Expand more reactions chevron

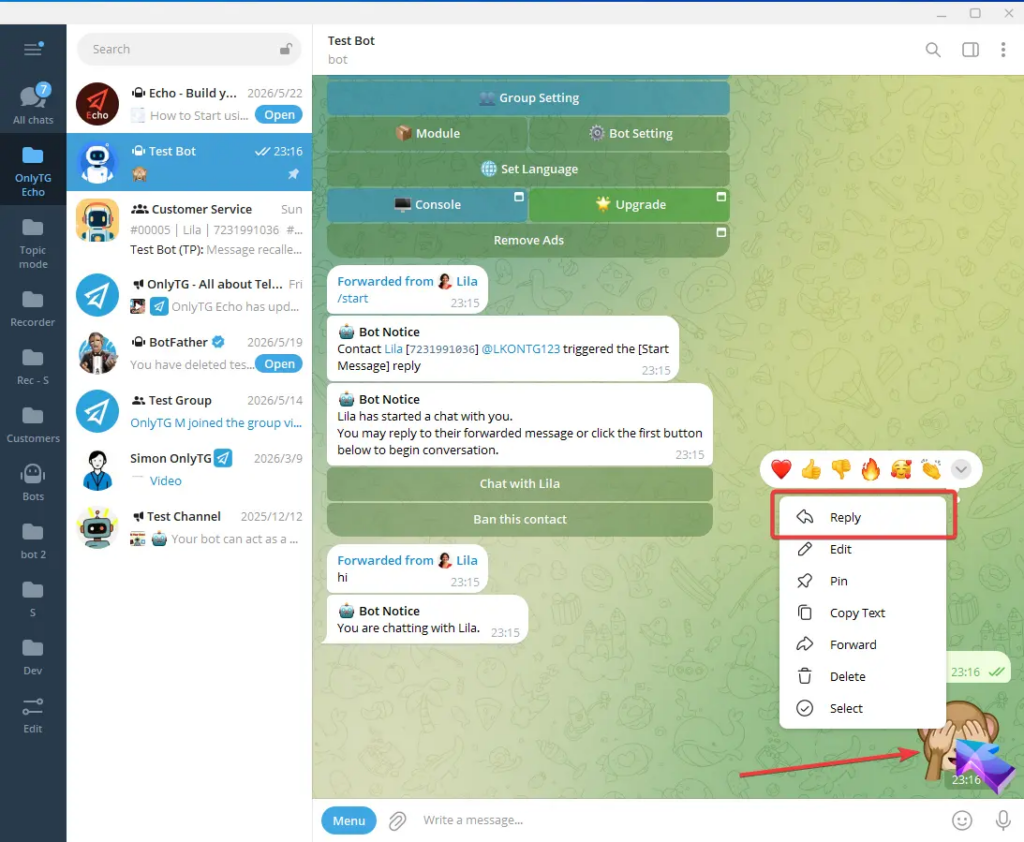(x=961, y=469)
